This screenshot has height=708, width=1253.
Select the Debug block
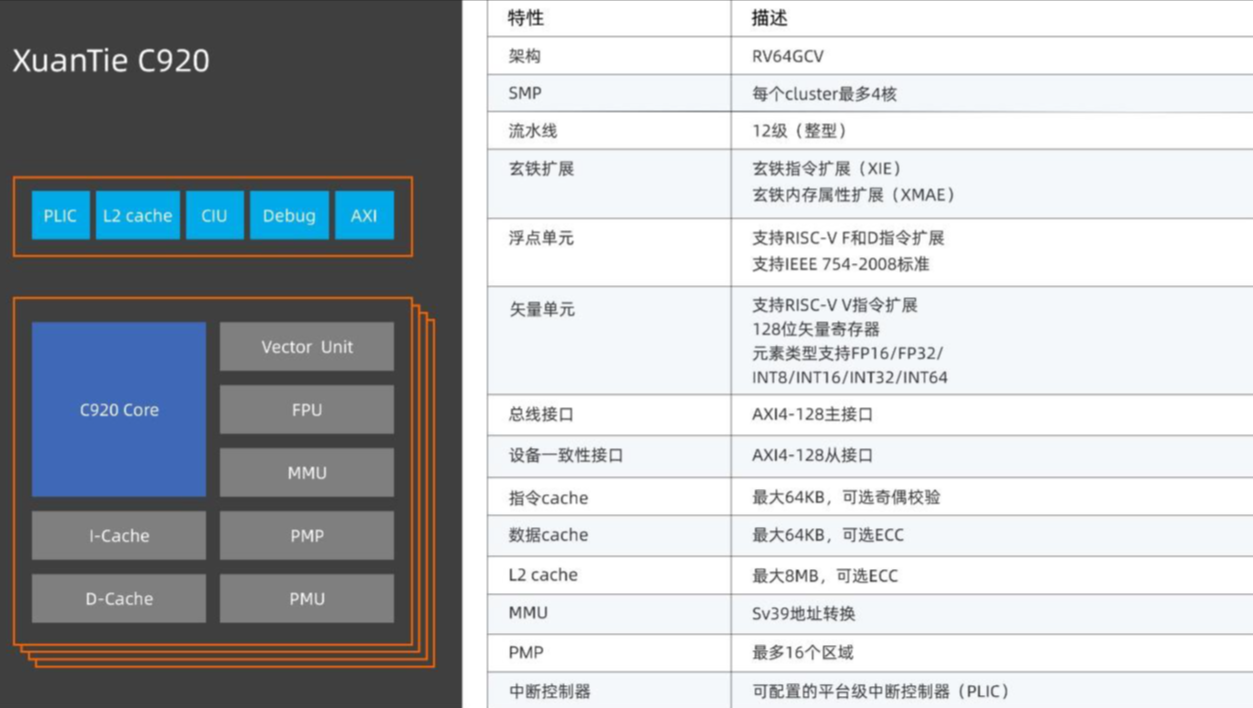289,215
